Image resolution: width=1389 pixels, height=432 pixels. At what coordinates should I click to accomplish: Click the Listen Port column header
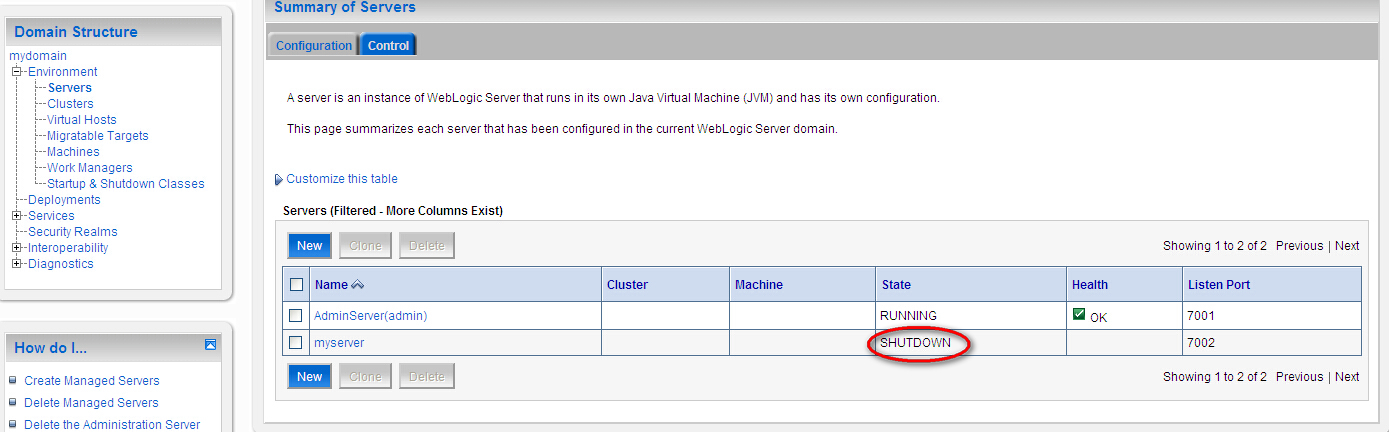(1219, 285)
